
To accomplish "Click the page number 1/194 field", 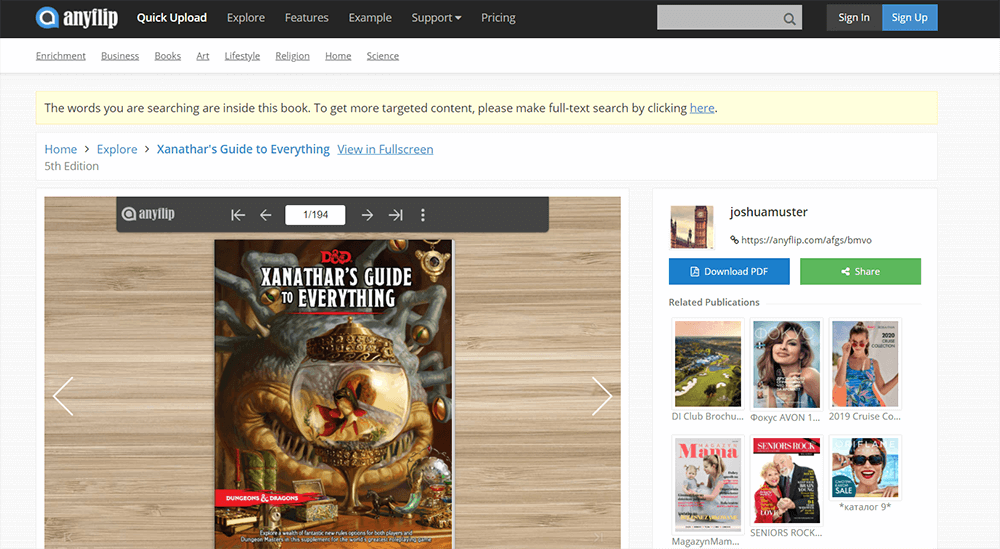I will (315, 215).
